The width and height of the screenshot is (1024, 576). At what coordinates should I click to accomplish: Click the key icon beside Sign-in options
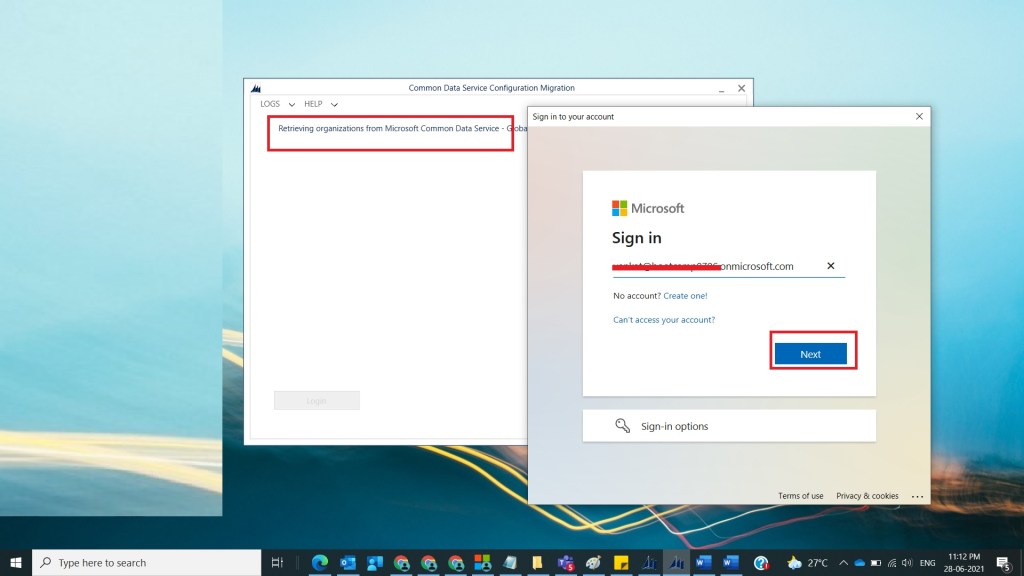point(622,426)
